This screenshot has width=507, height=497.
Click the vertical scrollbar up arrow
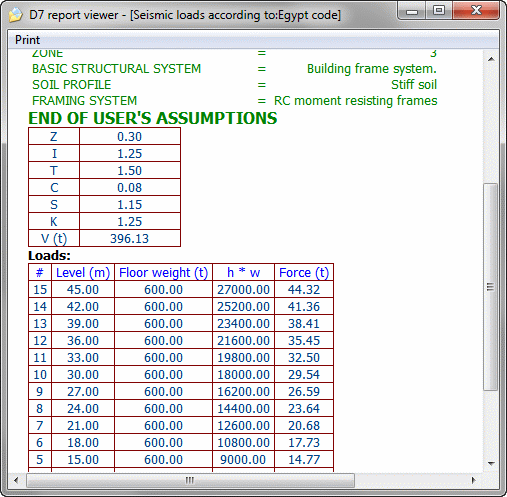click(491, 59)
